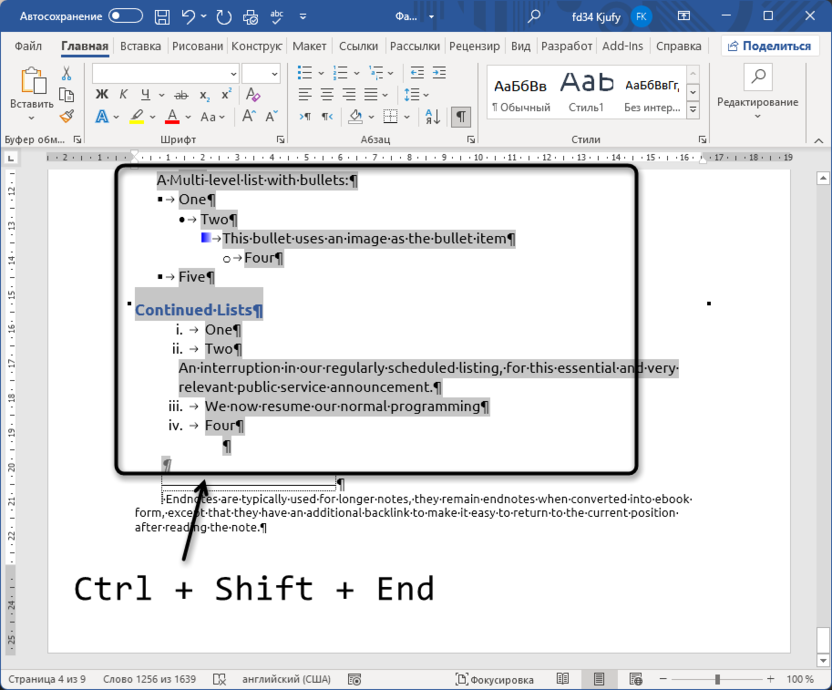
Task: Adjust the zoom slider handle
Action: pos(717,679)
